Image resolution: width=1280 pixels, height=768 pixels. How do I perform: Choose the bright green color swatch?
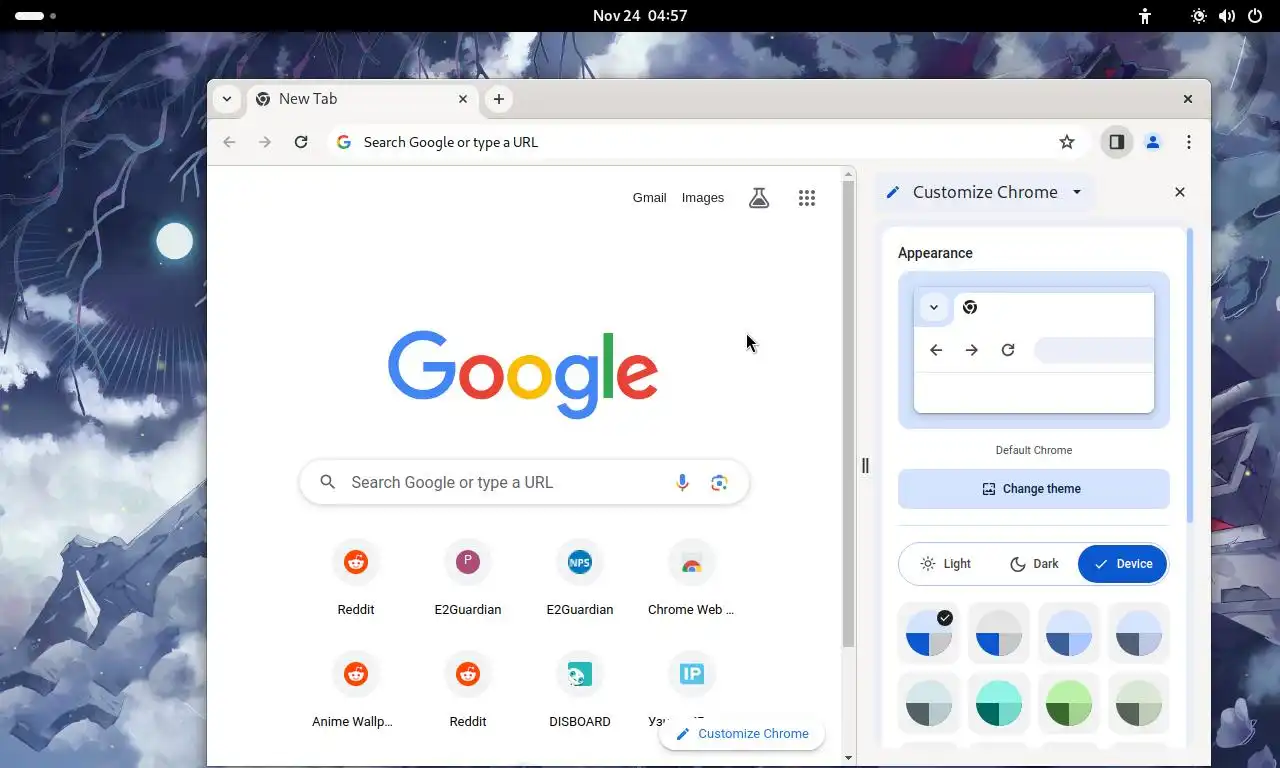point(1069,703)
